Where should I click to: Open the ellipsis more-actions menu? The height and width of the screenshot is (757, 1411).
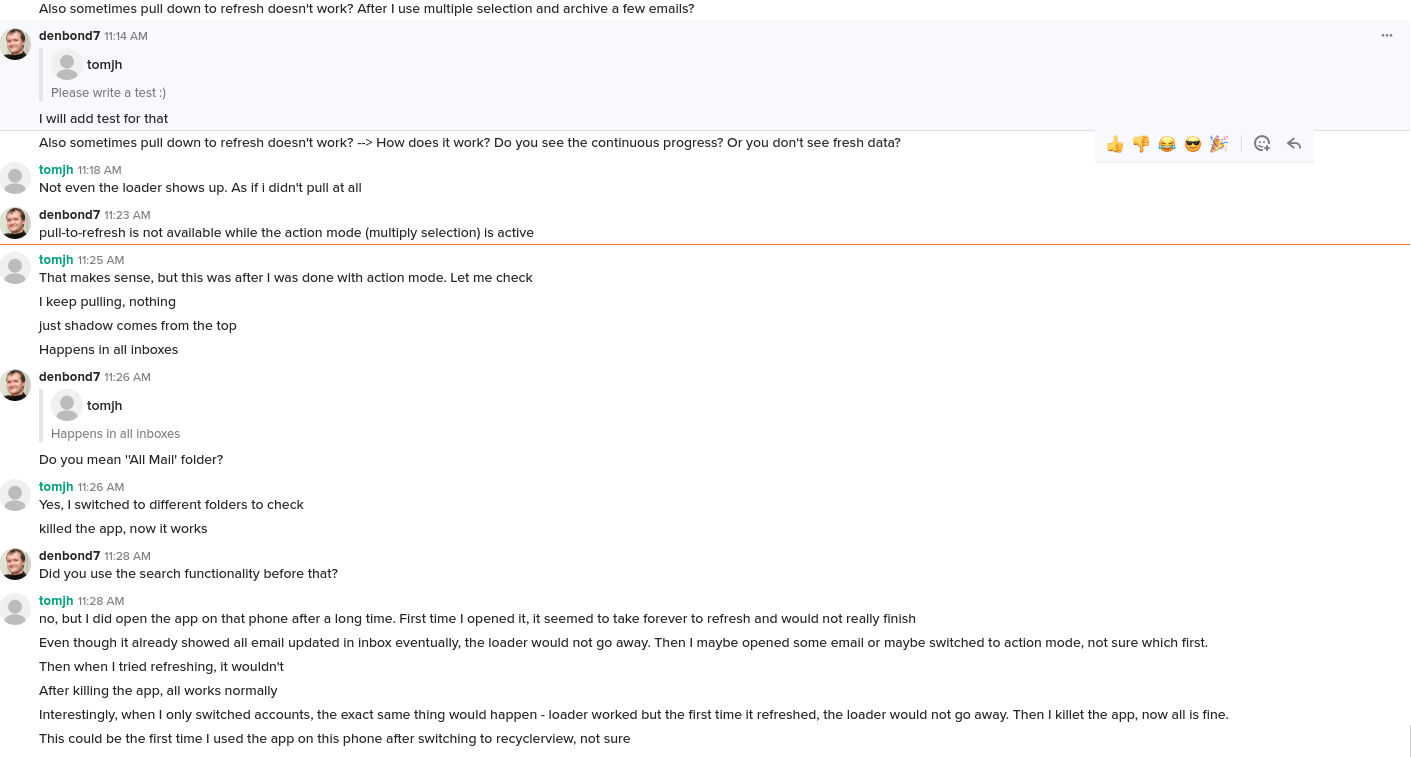[1387, 35]
